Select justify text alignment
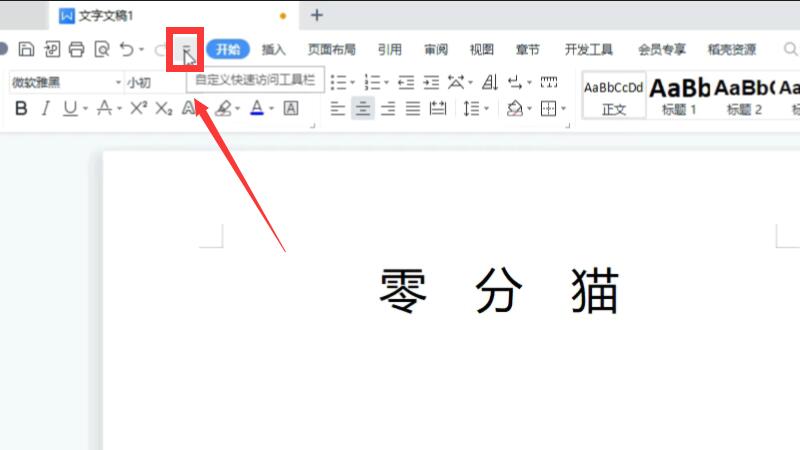The width and height of the screenshot is (800, 450). [413, 108]
